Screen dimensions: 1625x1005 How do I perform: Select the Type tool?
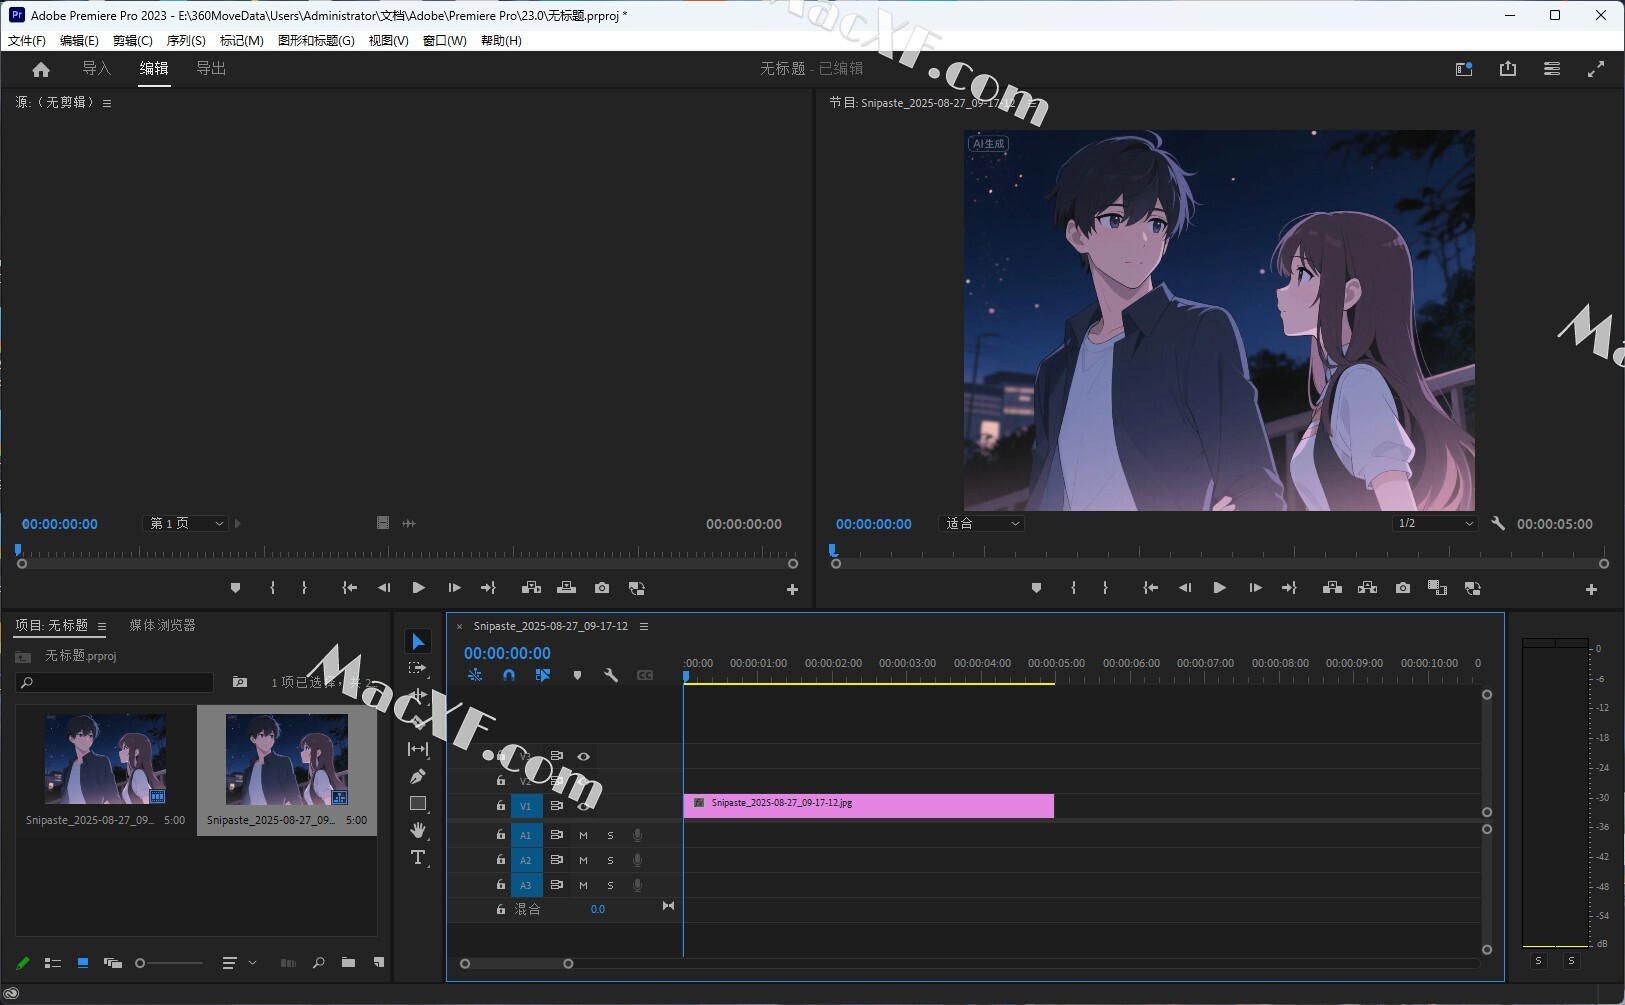point(418,857)
